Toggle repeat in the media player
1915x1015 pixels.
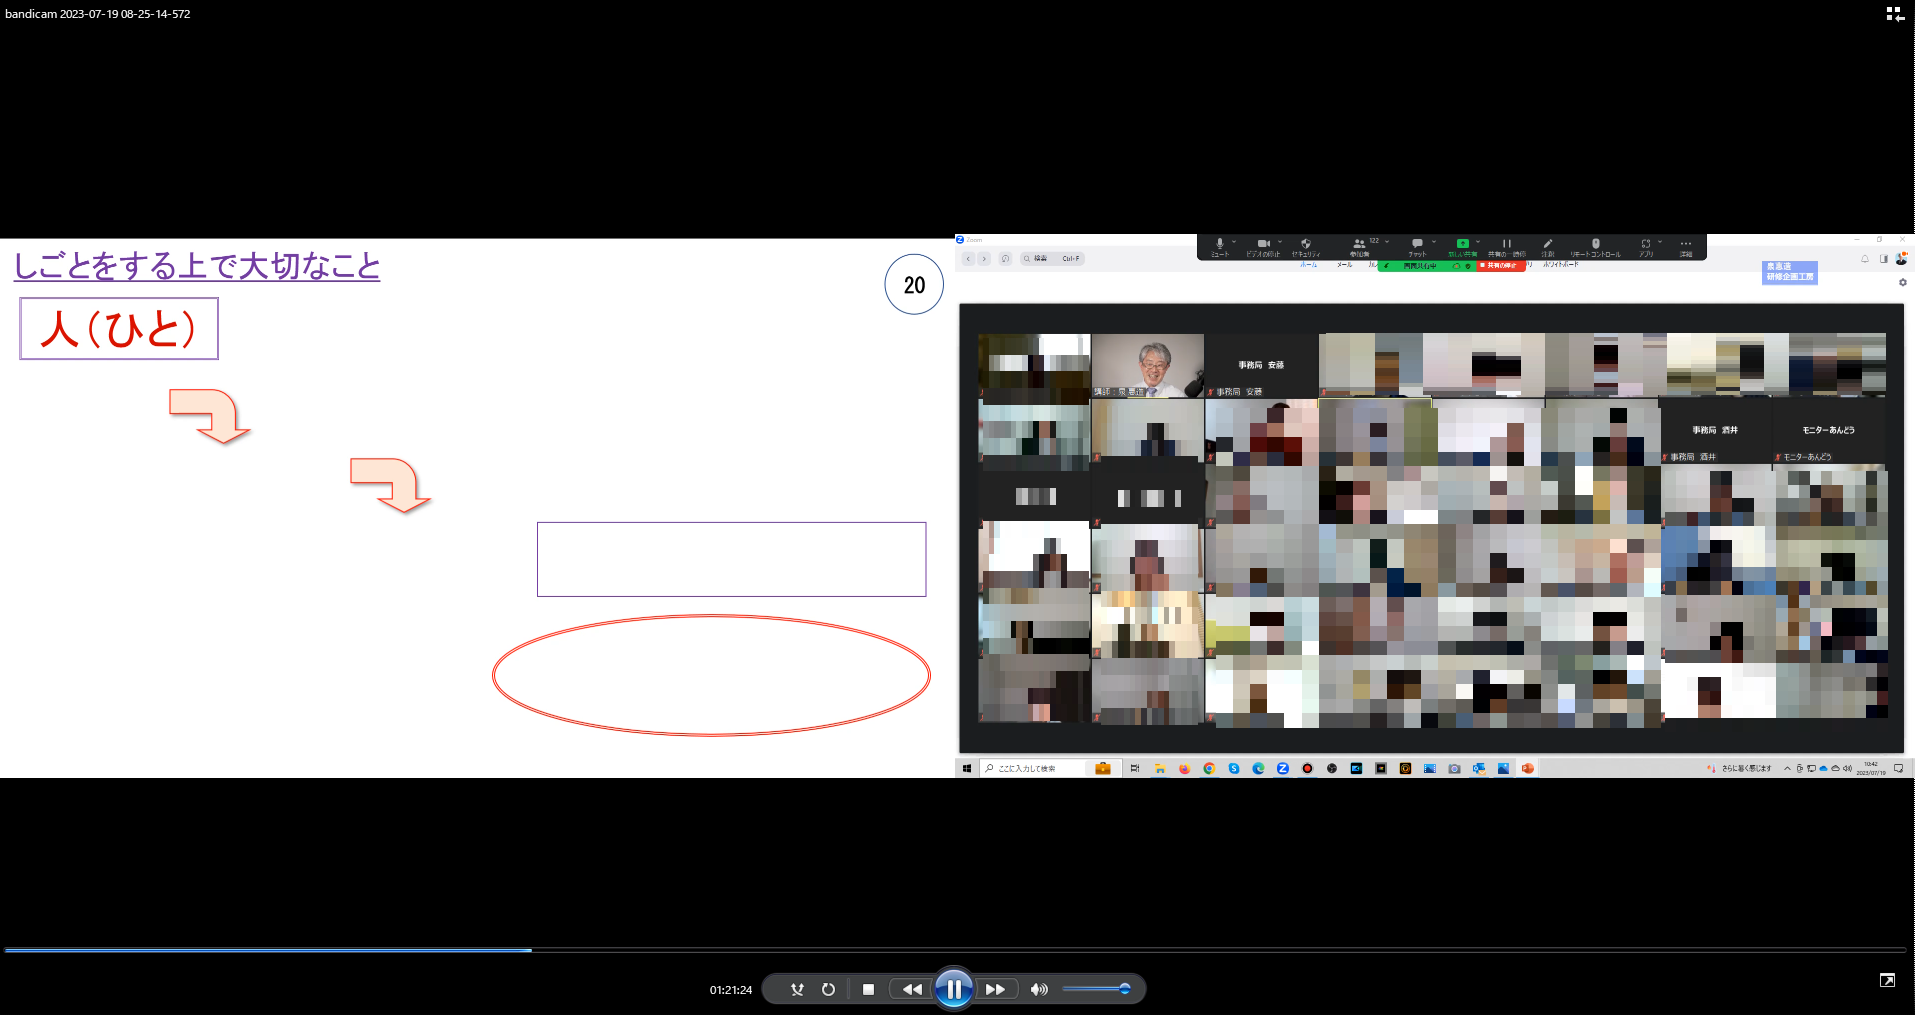828,989
